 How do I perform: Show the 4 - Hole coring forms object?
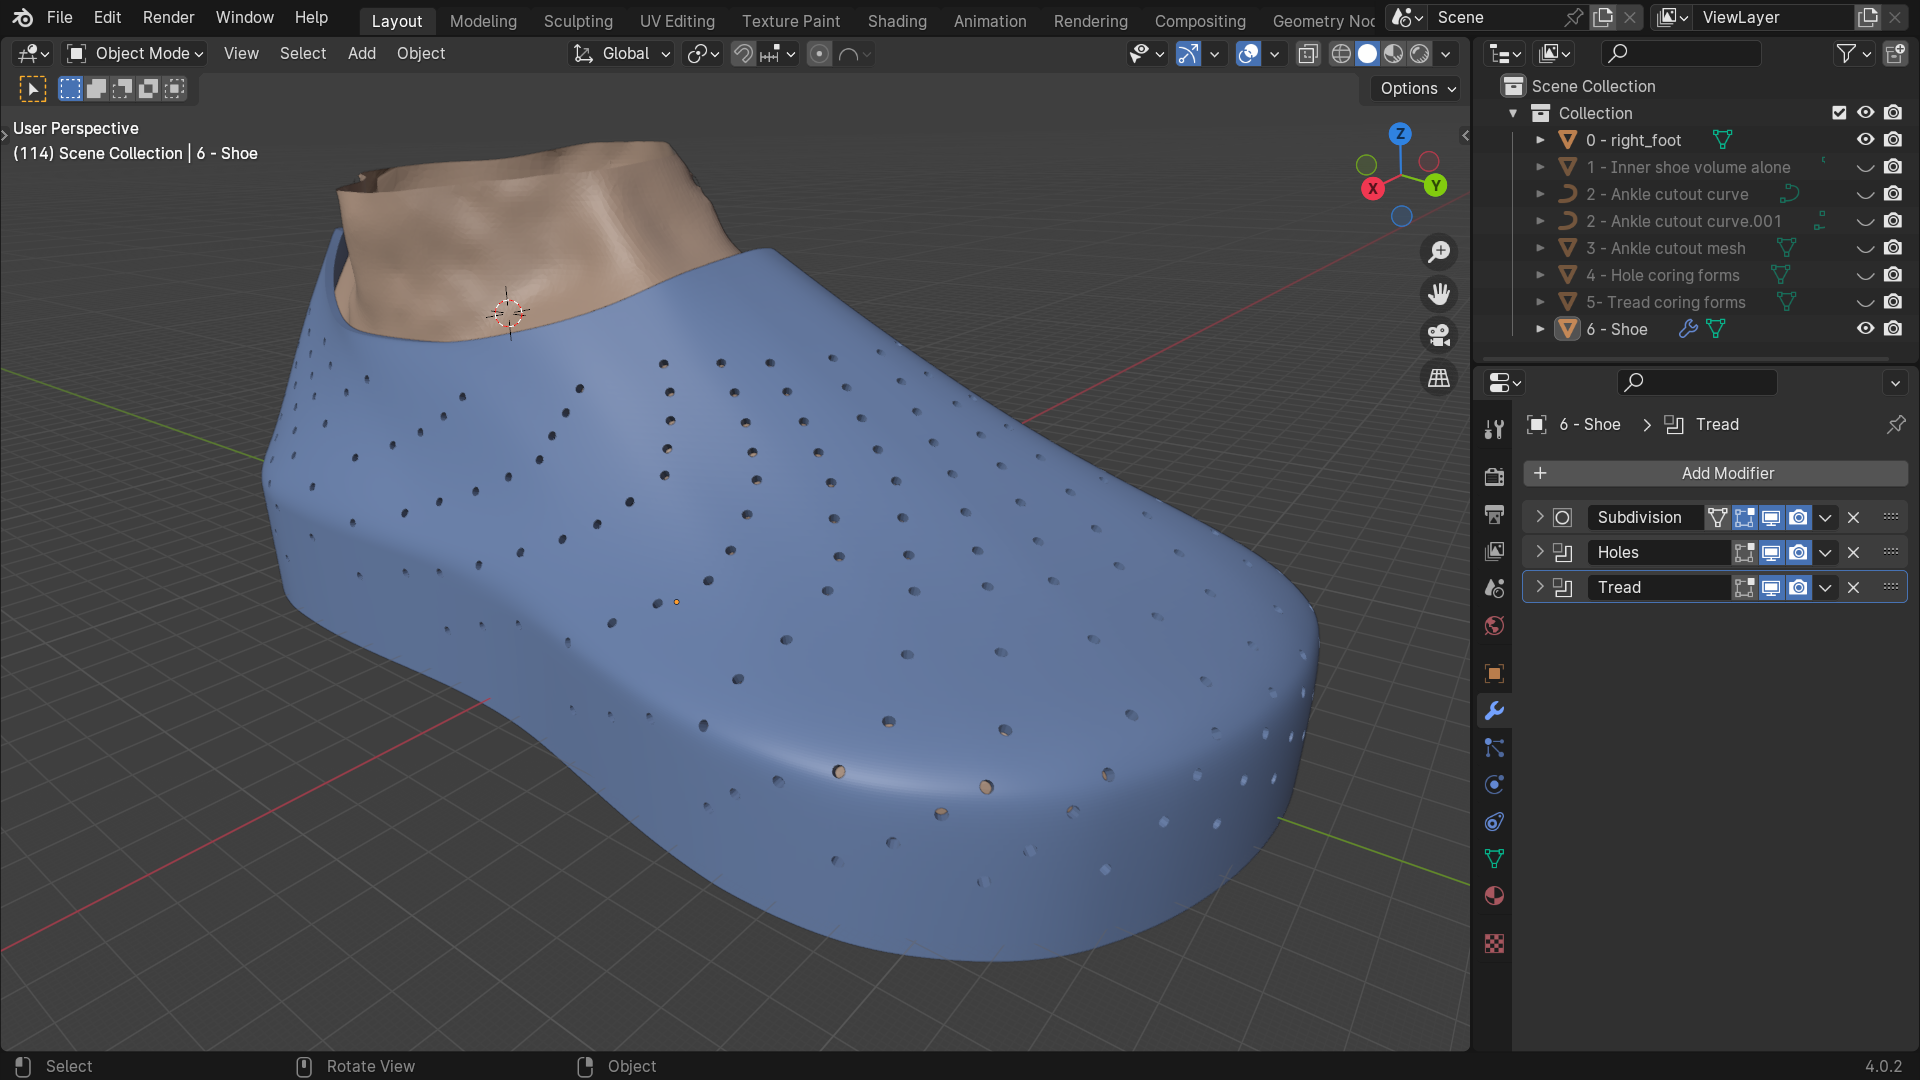tap(1865, 275)
